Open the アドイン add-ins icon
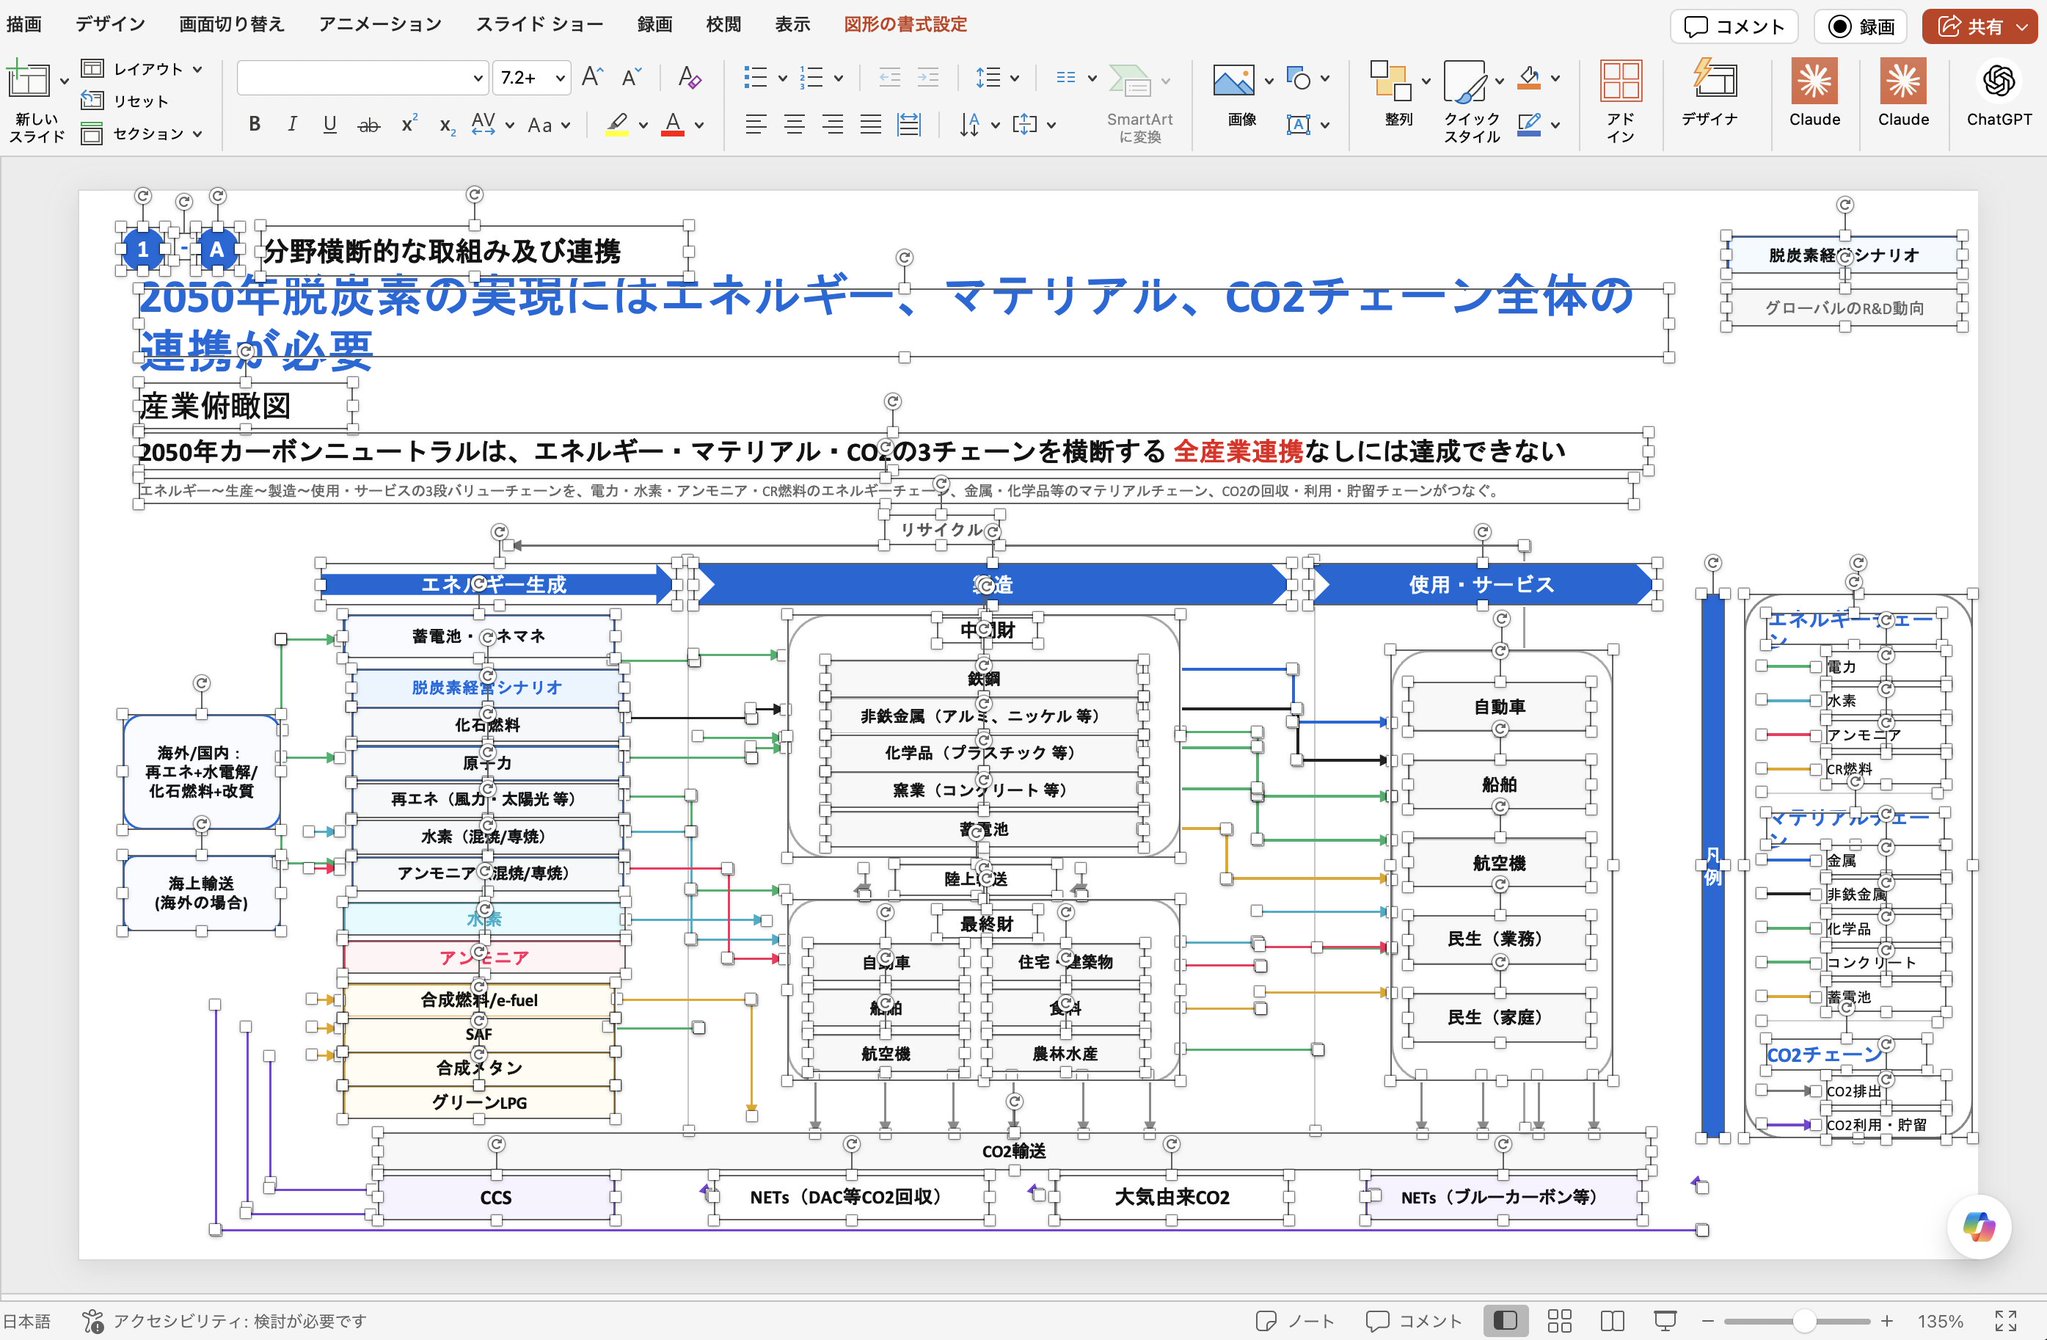This screenshot has height=1340, width=2047. [x=1621, y=80]
